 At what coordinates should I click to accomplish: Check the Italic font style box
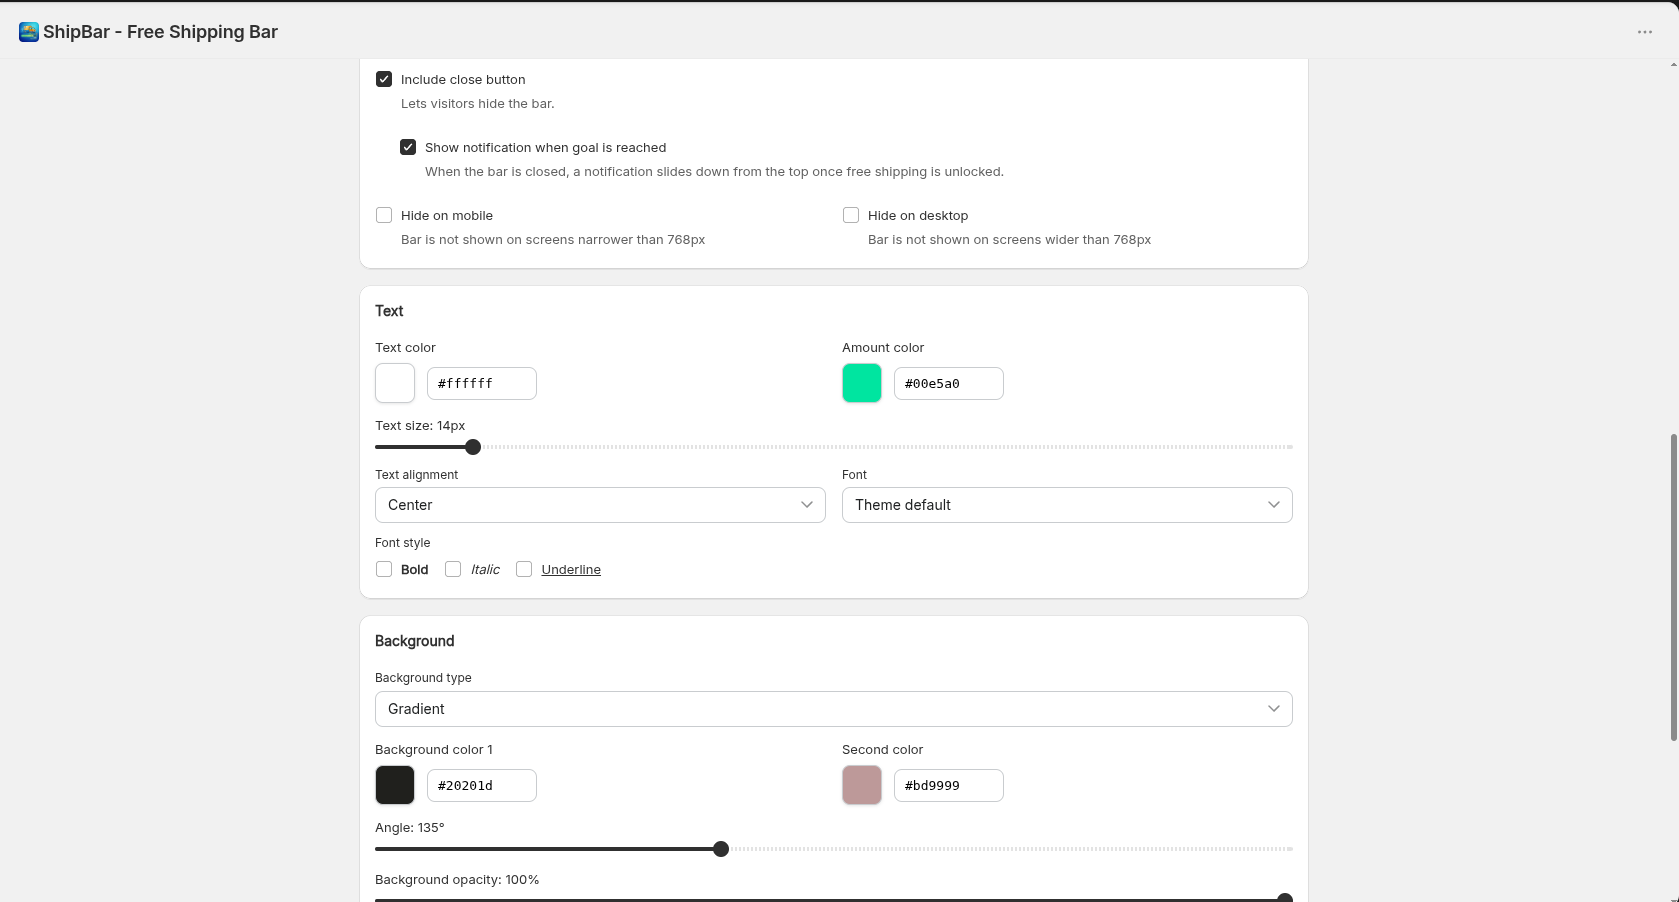pos(453,569)
